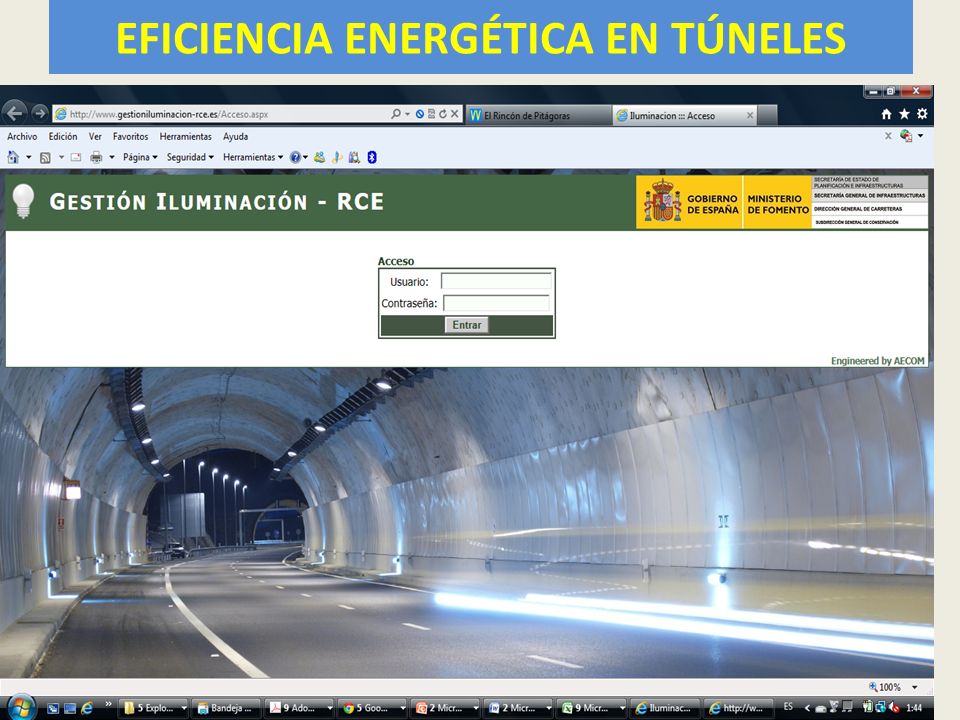Click the Internet Explorer quick launch icon

86,708
